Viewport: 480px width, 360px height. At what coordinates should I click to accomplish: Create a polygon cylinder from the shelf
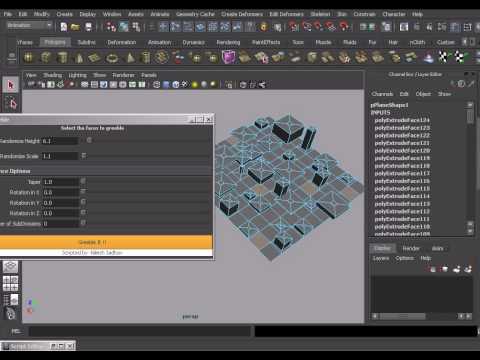62,57
